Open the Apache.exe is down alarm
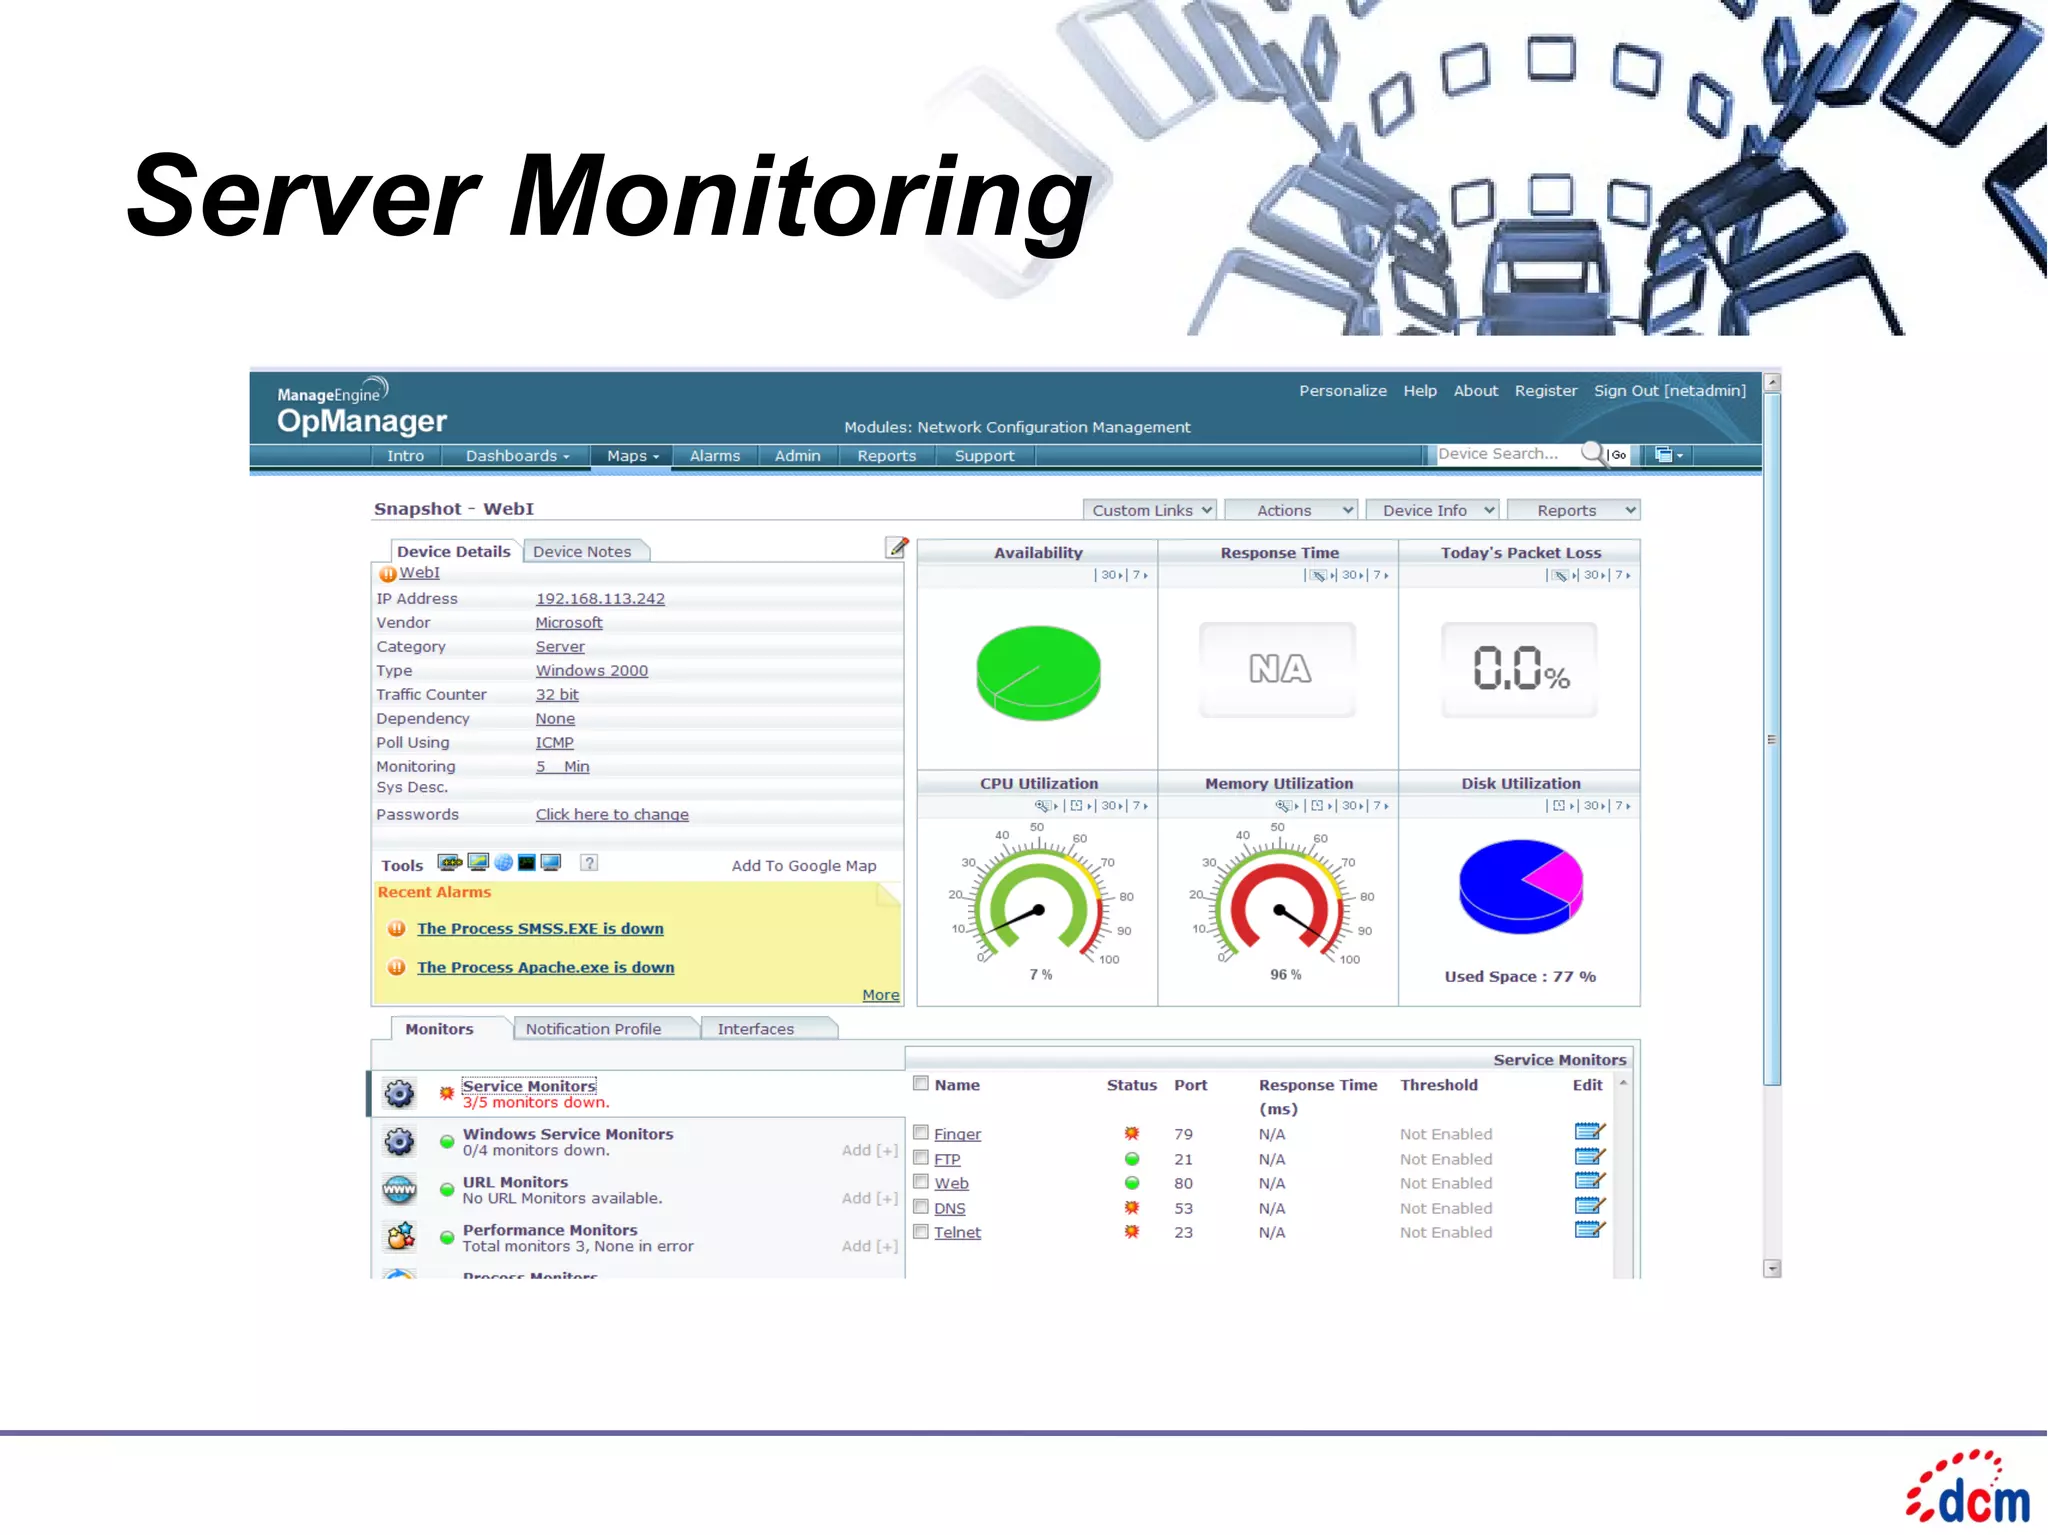 coord(546,968)
